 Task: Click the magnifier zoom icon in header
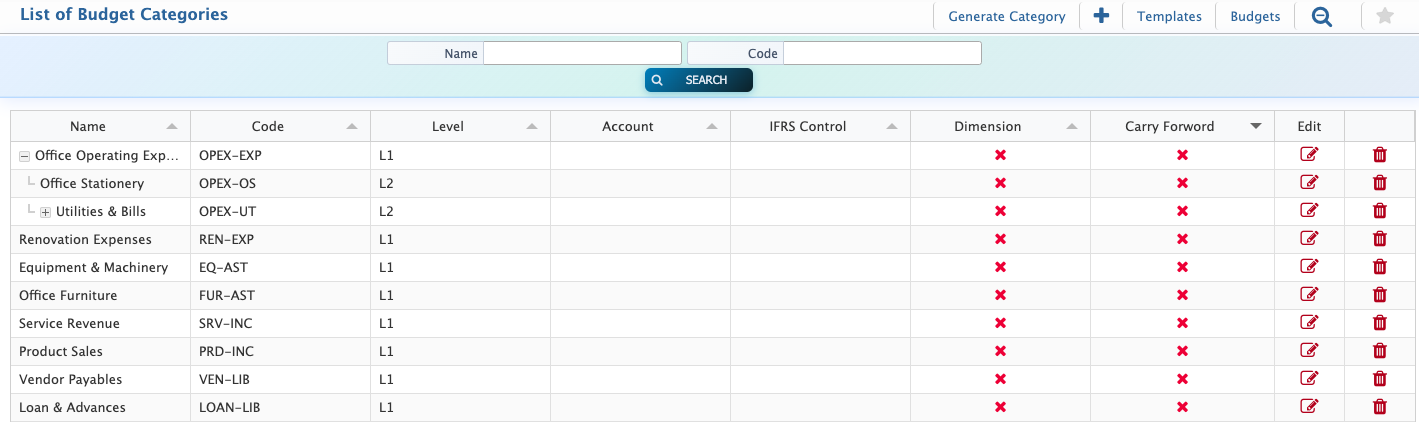[1321, 16]
